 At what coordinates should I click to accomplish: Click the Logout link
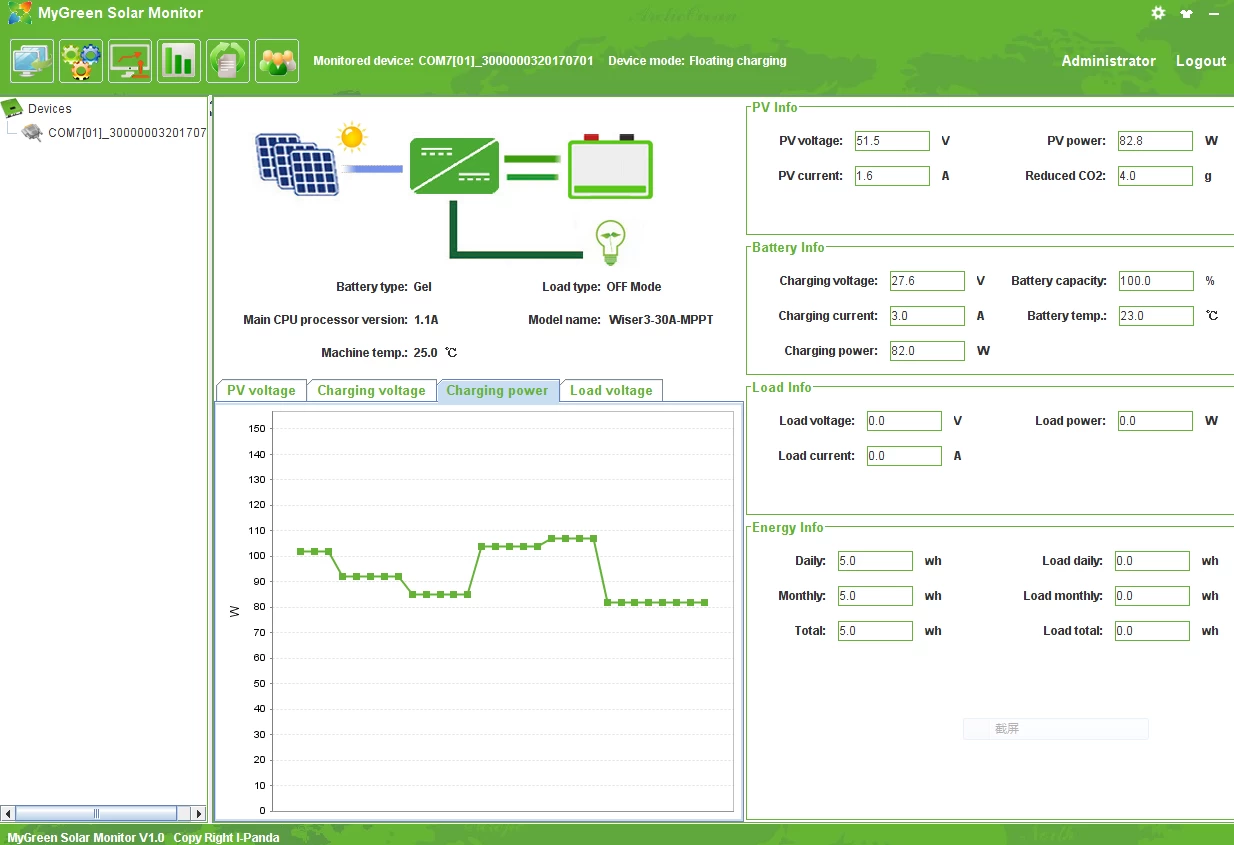tap(1201, 61)
